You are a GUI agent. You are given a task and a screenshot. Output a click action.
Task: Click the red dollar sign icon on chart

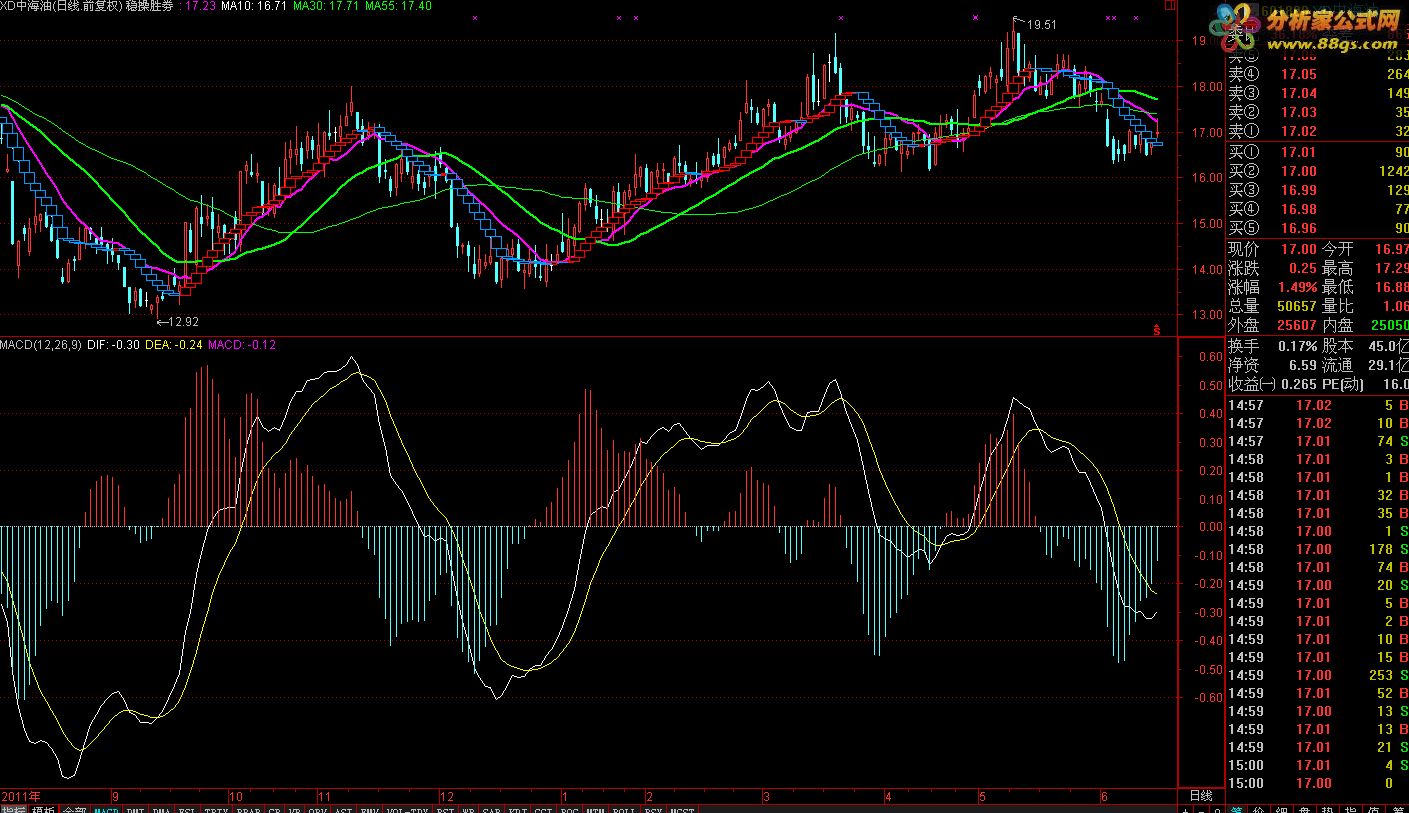coord(1157,328)
